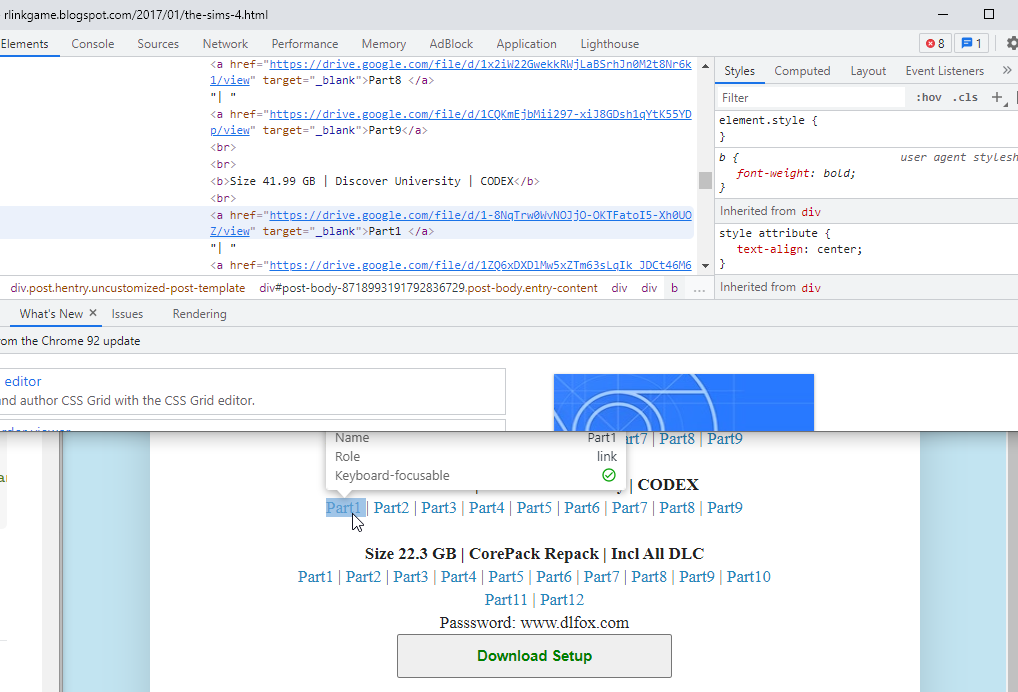Open the Lighthouse panel
1018x692 pixels.
609,44
